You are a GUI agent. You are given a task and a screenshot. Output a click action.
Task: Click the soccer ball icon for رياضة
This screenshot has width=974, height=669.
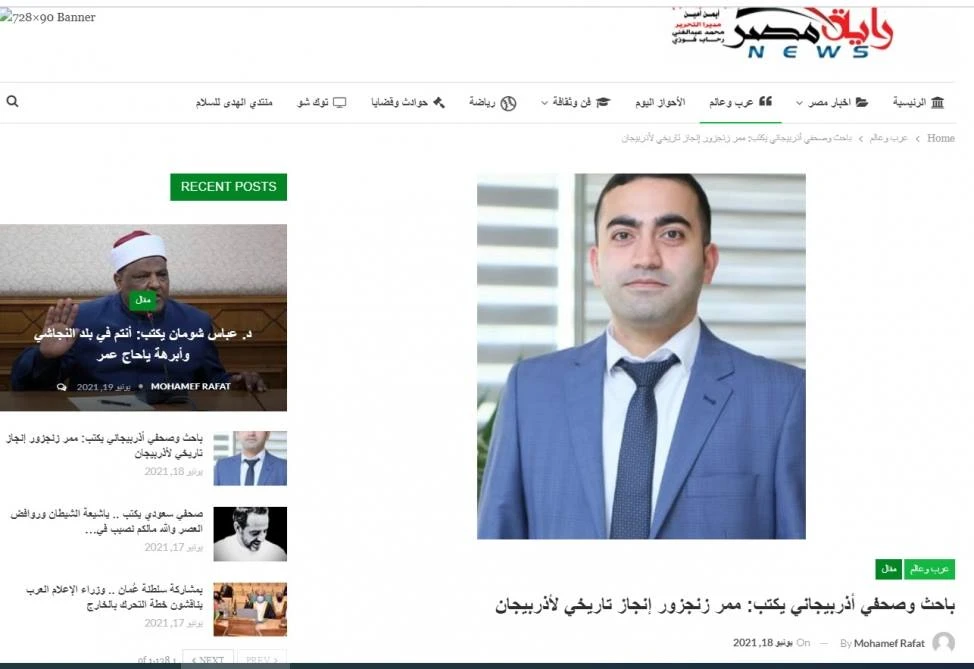pos(508,103)
